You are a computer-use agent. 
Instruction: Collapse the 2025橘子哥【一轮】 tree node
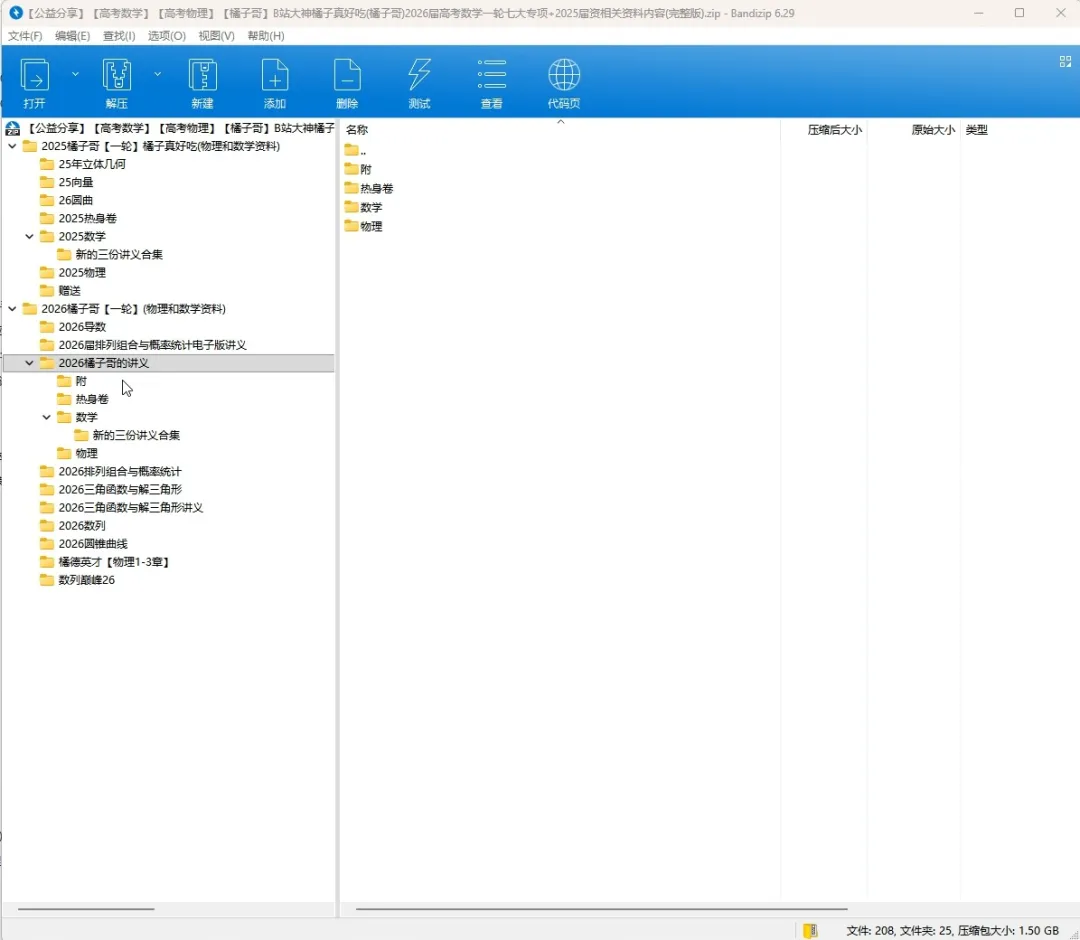pyautogui.click(x=12, y=146)
